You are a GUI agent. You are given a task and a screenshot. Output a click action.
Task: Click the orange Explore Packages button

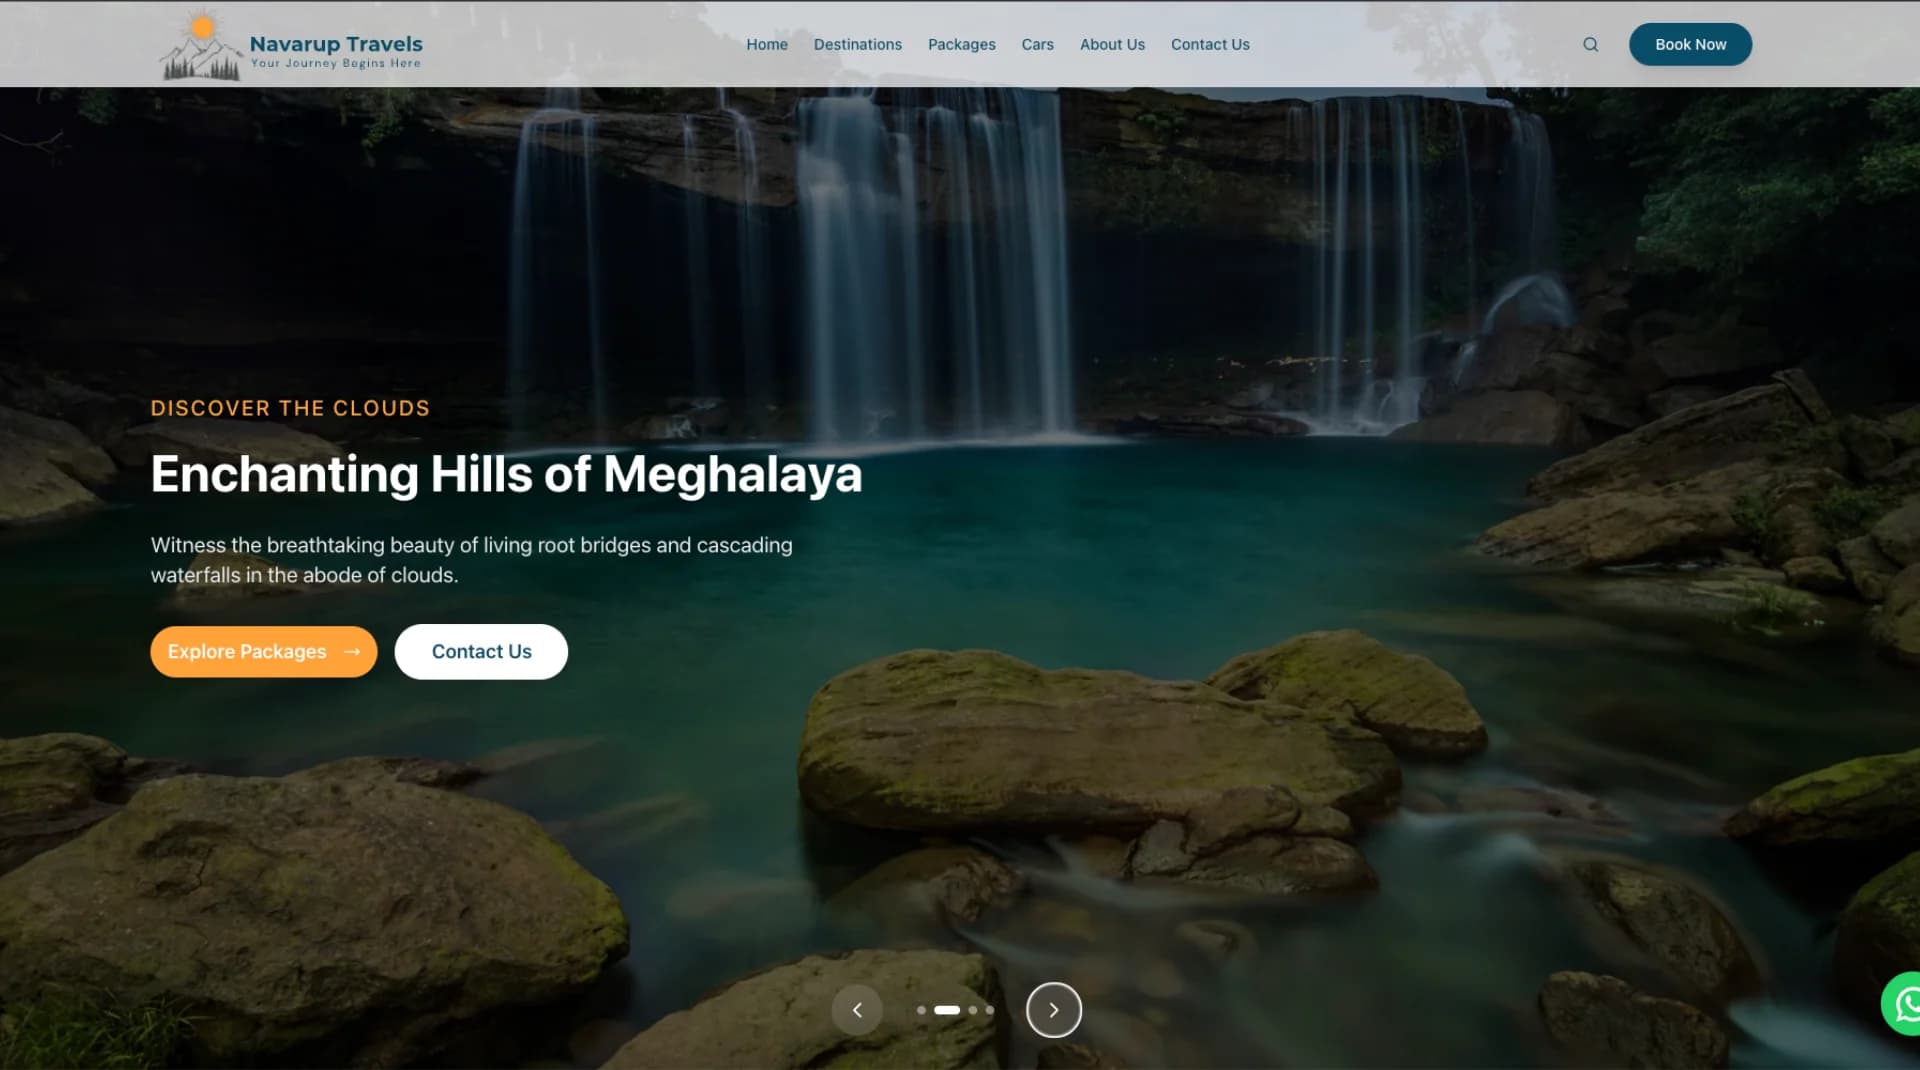pos(263,652)
